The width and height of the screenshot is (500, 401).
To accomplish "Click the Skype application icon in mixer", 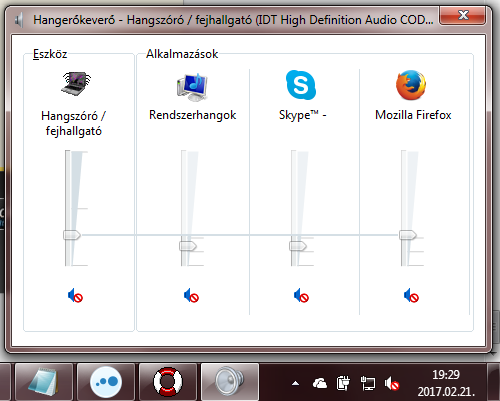I will (x=301, y=85).
